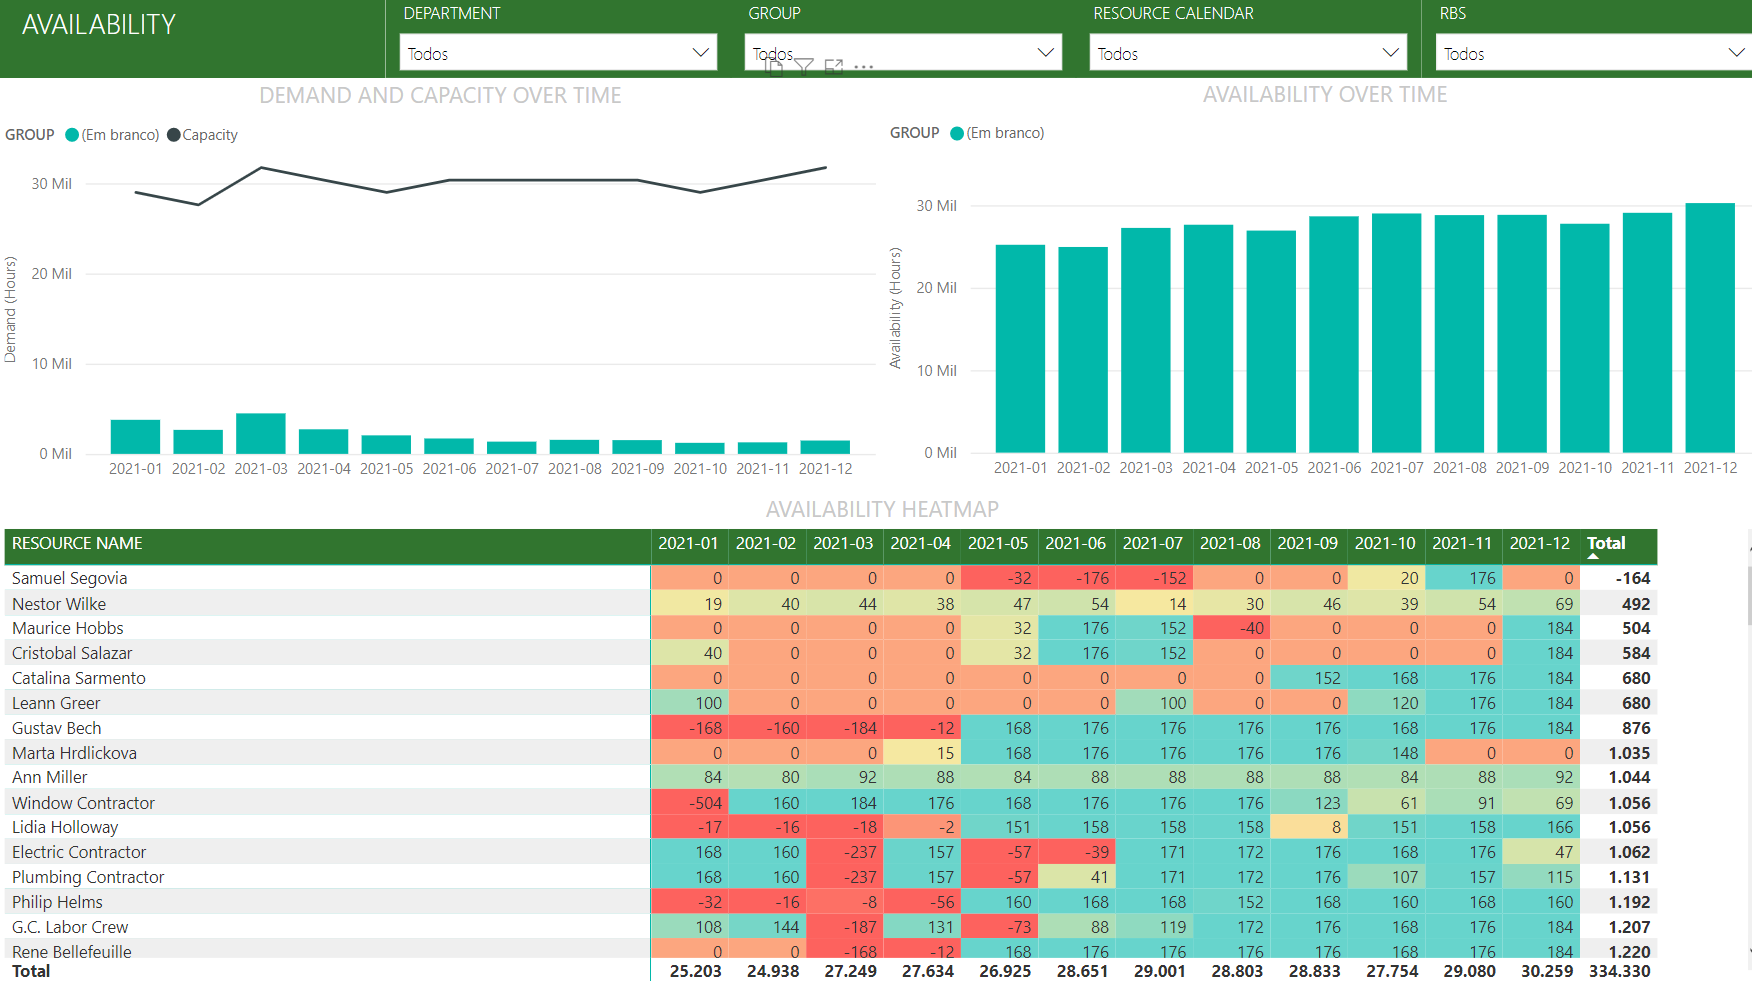Viewport: 1752px width, 981px height.
Task: Click the Availability Heatmap title
Action: 882,509
